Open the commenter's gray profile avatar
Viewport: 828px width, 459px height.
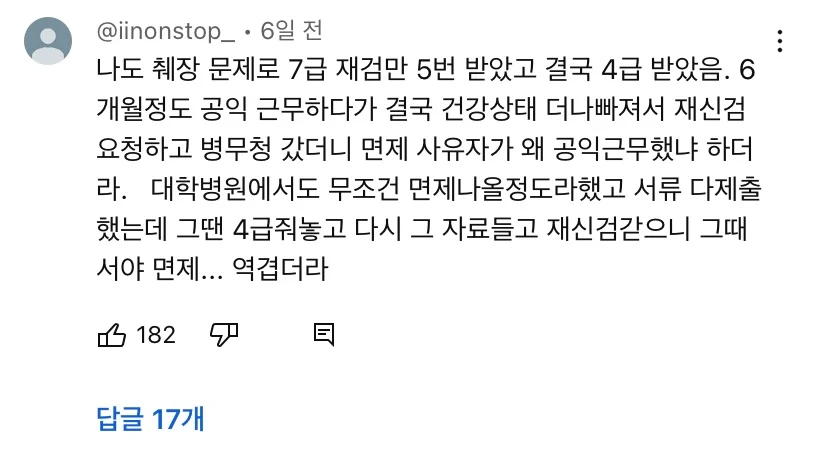click(47, 42)
